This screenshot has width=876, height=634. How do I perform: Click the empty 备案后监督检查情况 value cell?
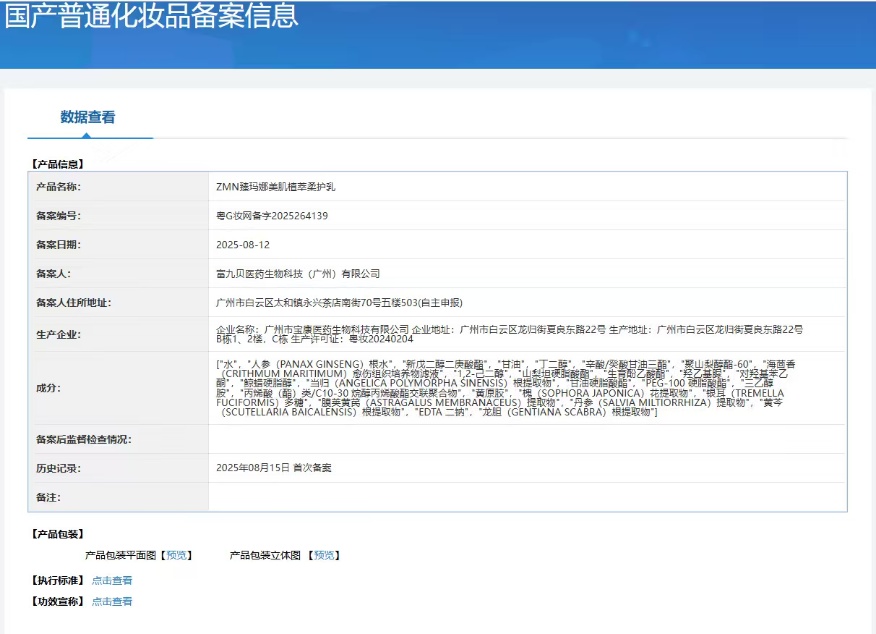coord(527,439)
